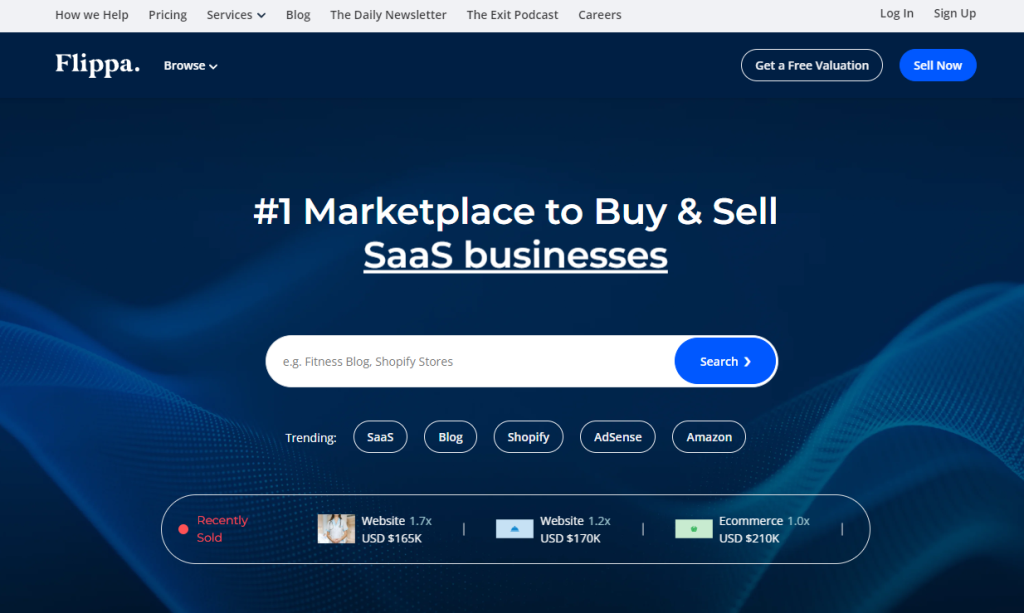Select the Amazon trending tag

pyautogui.click(x=709, y=437)
